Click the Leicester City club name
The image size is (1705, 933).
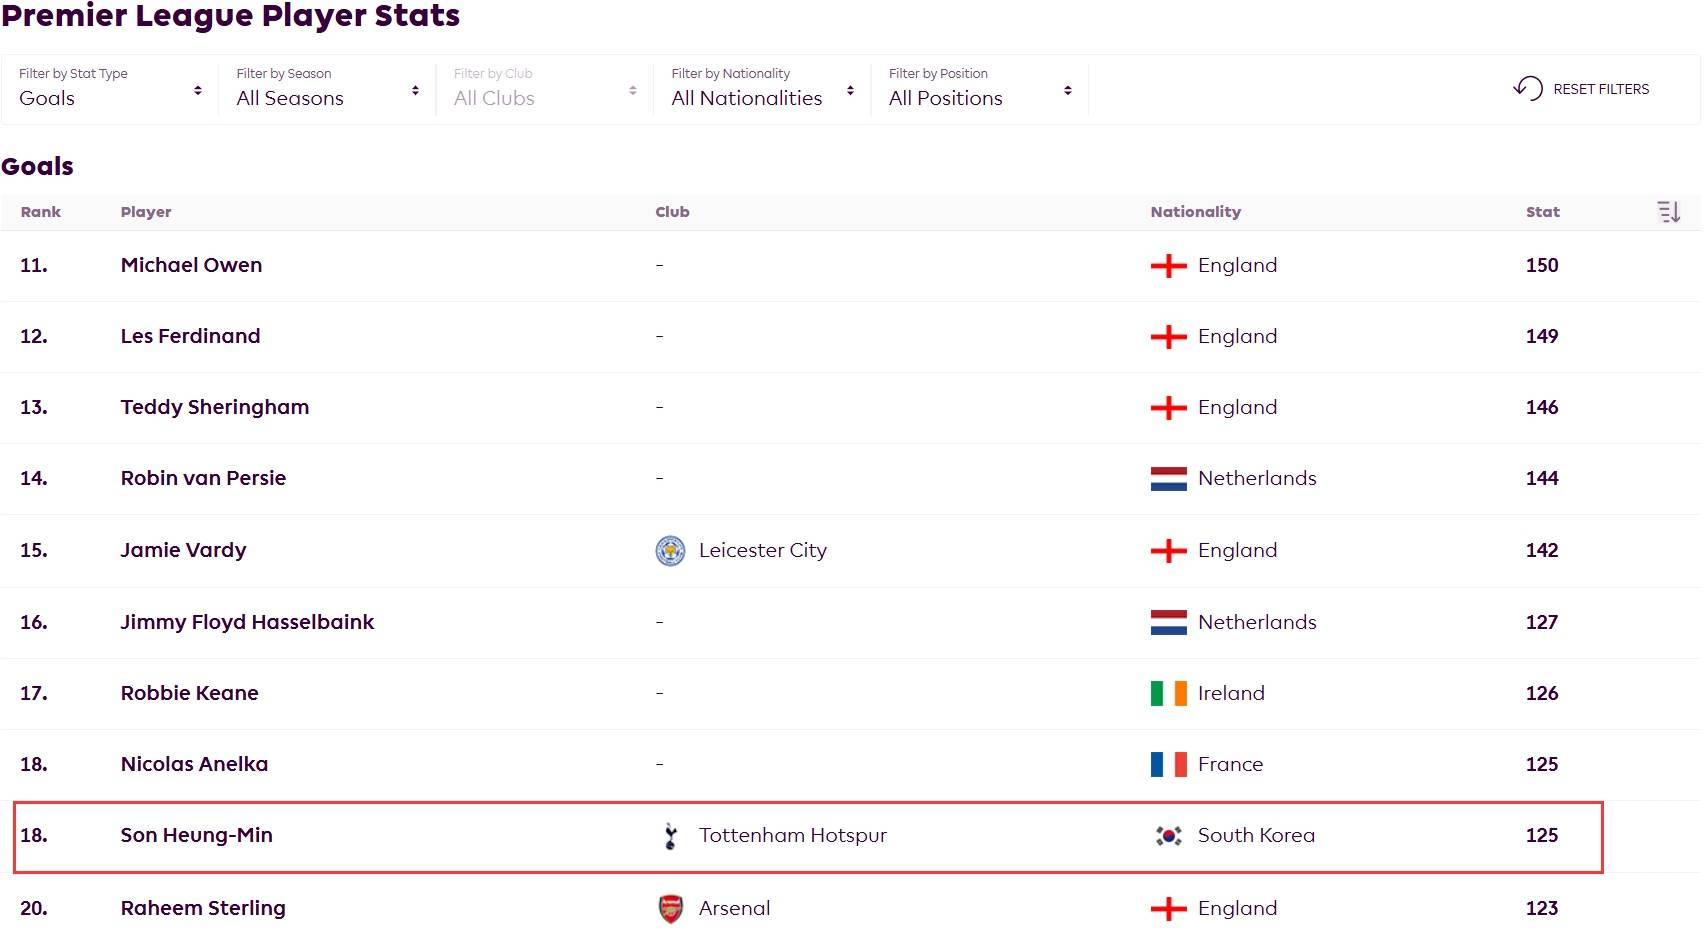pos(762,551)
